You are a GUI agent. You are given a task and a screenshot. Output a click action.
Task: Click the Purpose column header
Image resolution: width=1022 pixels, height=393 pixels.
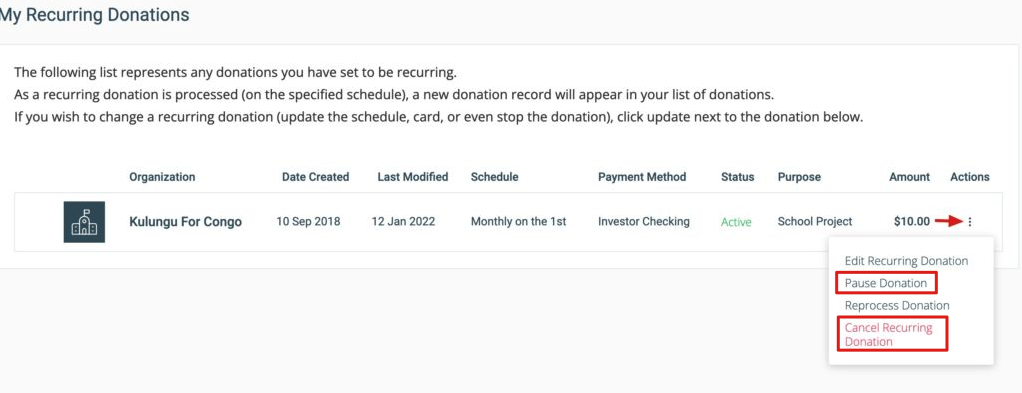click(x=799, y=177)
